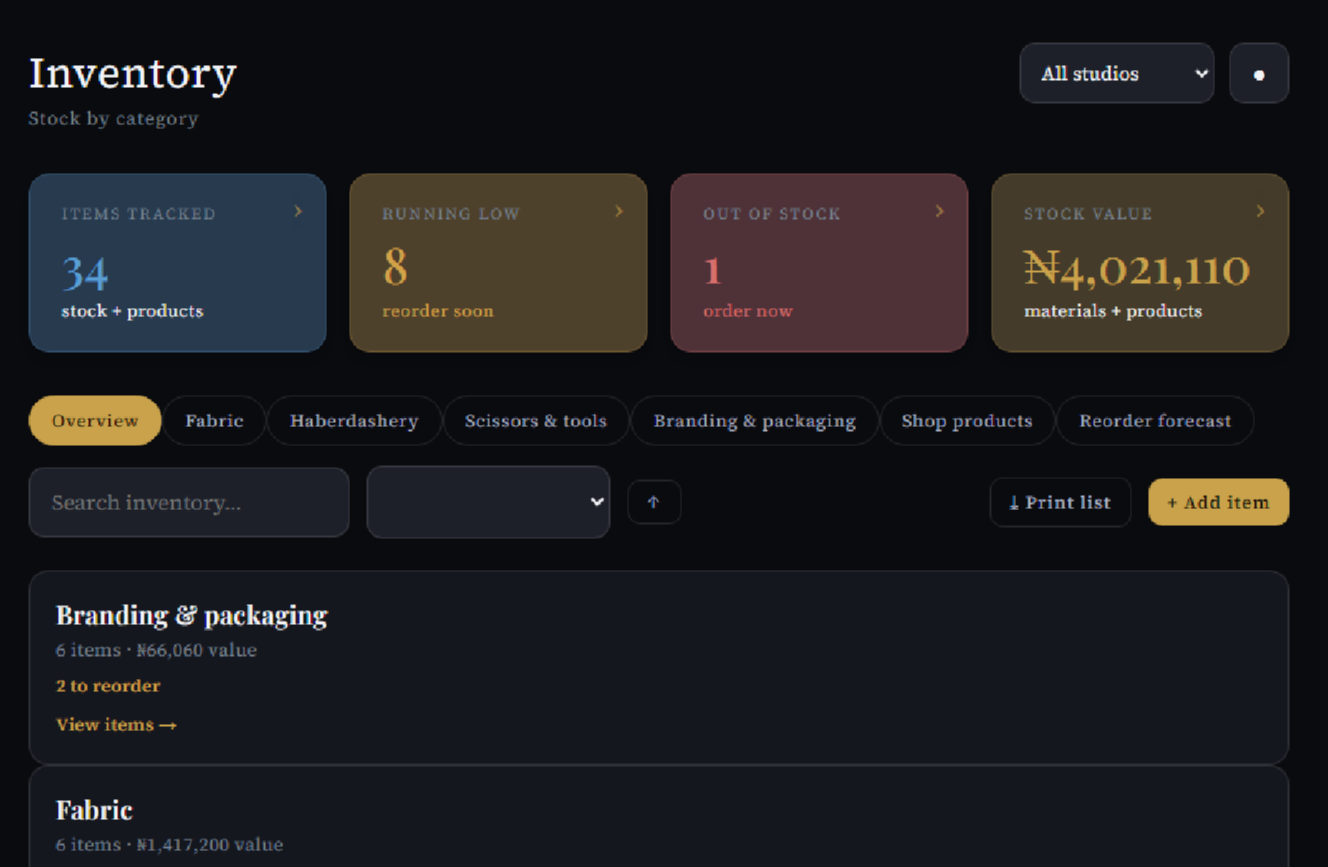Open the All studios dropdown
1328x867 pixels.
point(1117,73)
